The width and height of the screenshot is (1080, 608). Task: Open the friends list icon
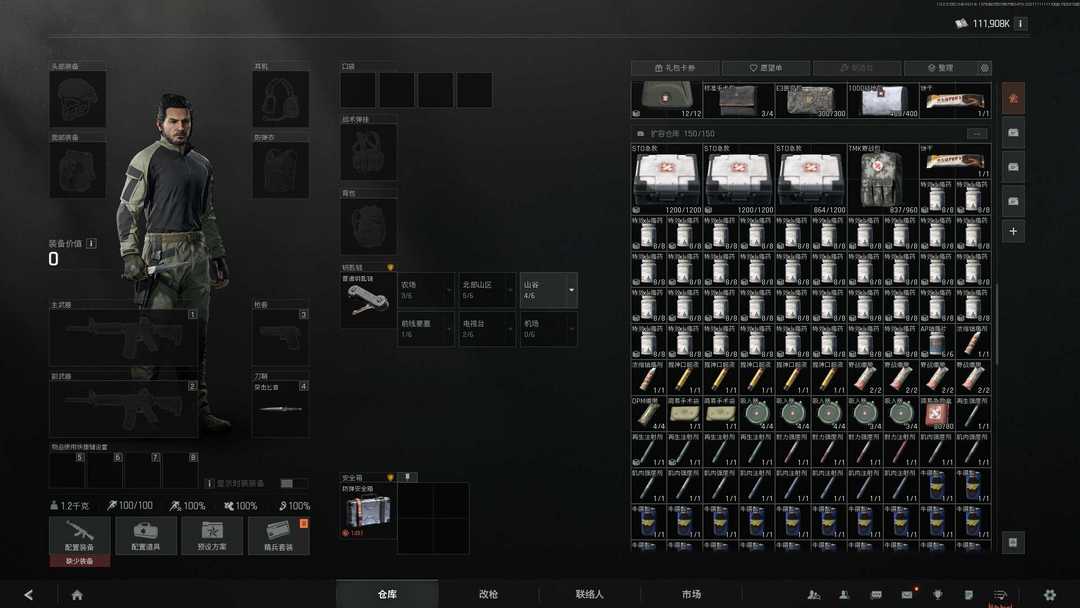click(814, 595)
